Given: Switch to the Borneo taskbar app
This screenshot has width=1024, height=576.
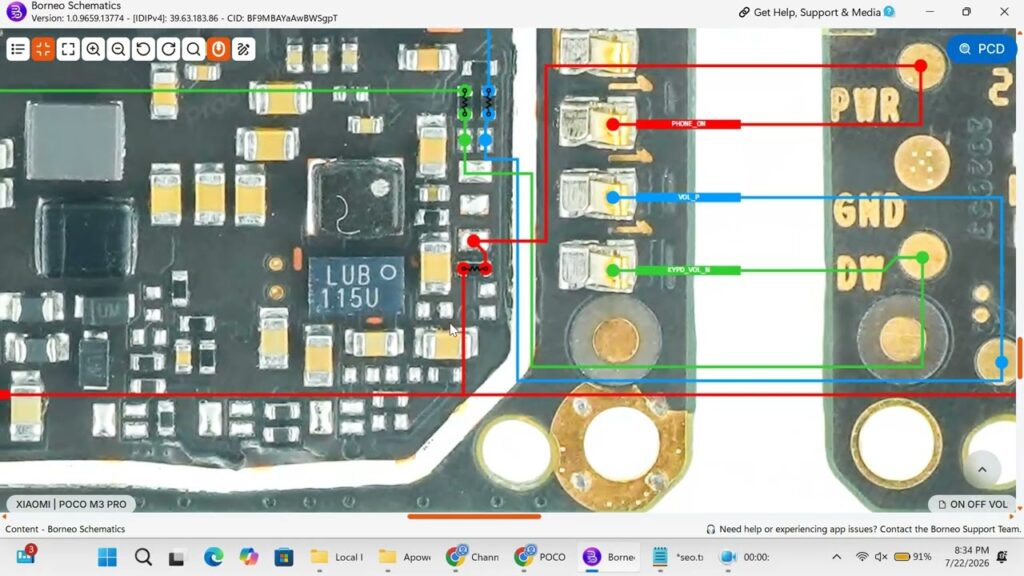Looking at the screenshot, I should (609, 557).
